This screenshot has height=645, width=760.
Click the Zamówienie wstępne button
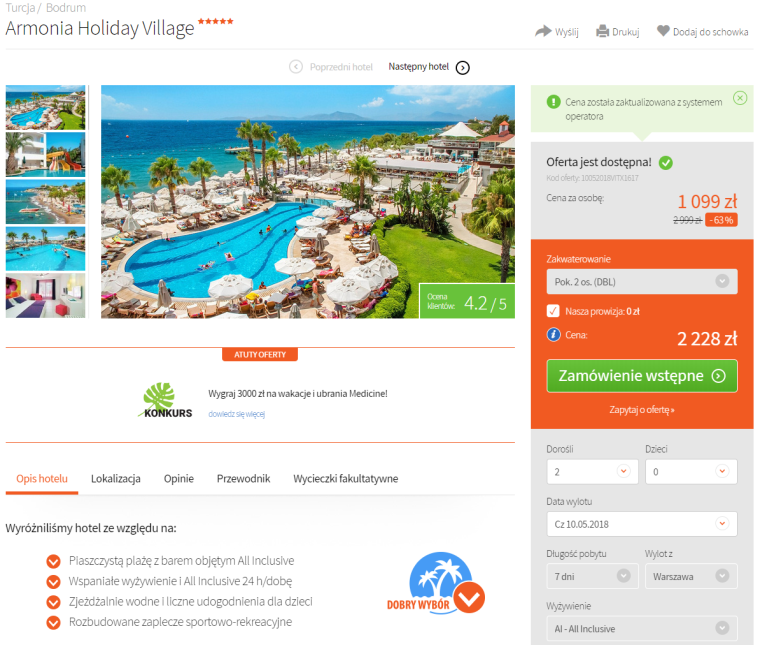click(x=642, y=376)
